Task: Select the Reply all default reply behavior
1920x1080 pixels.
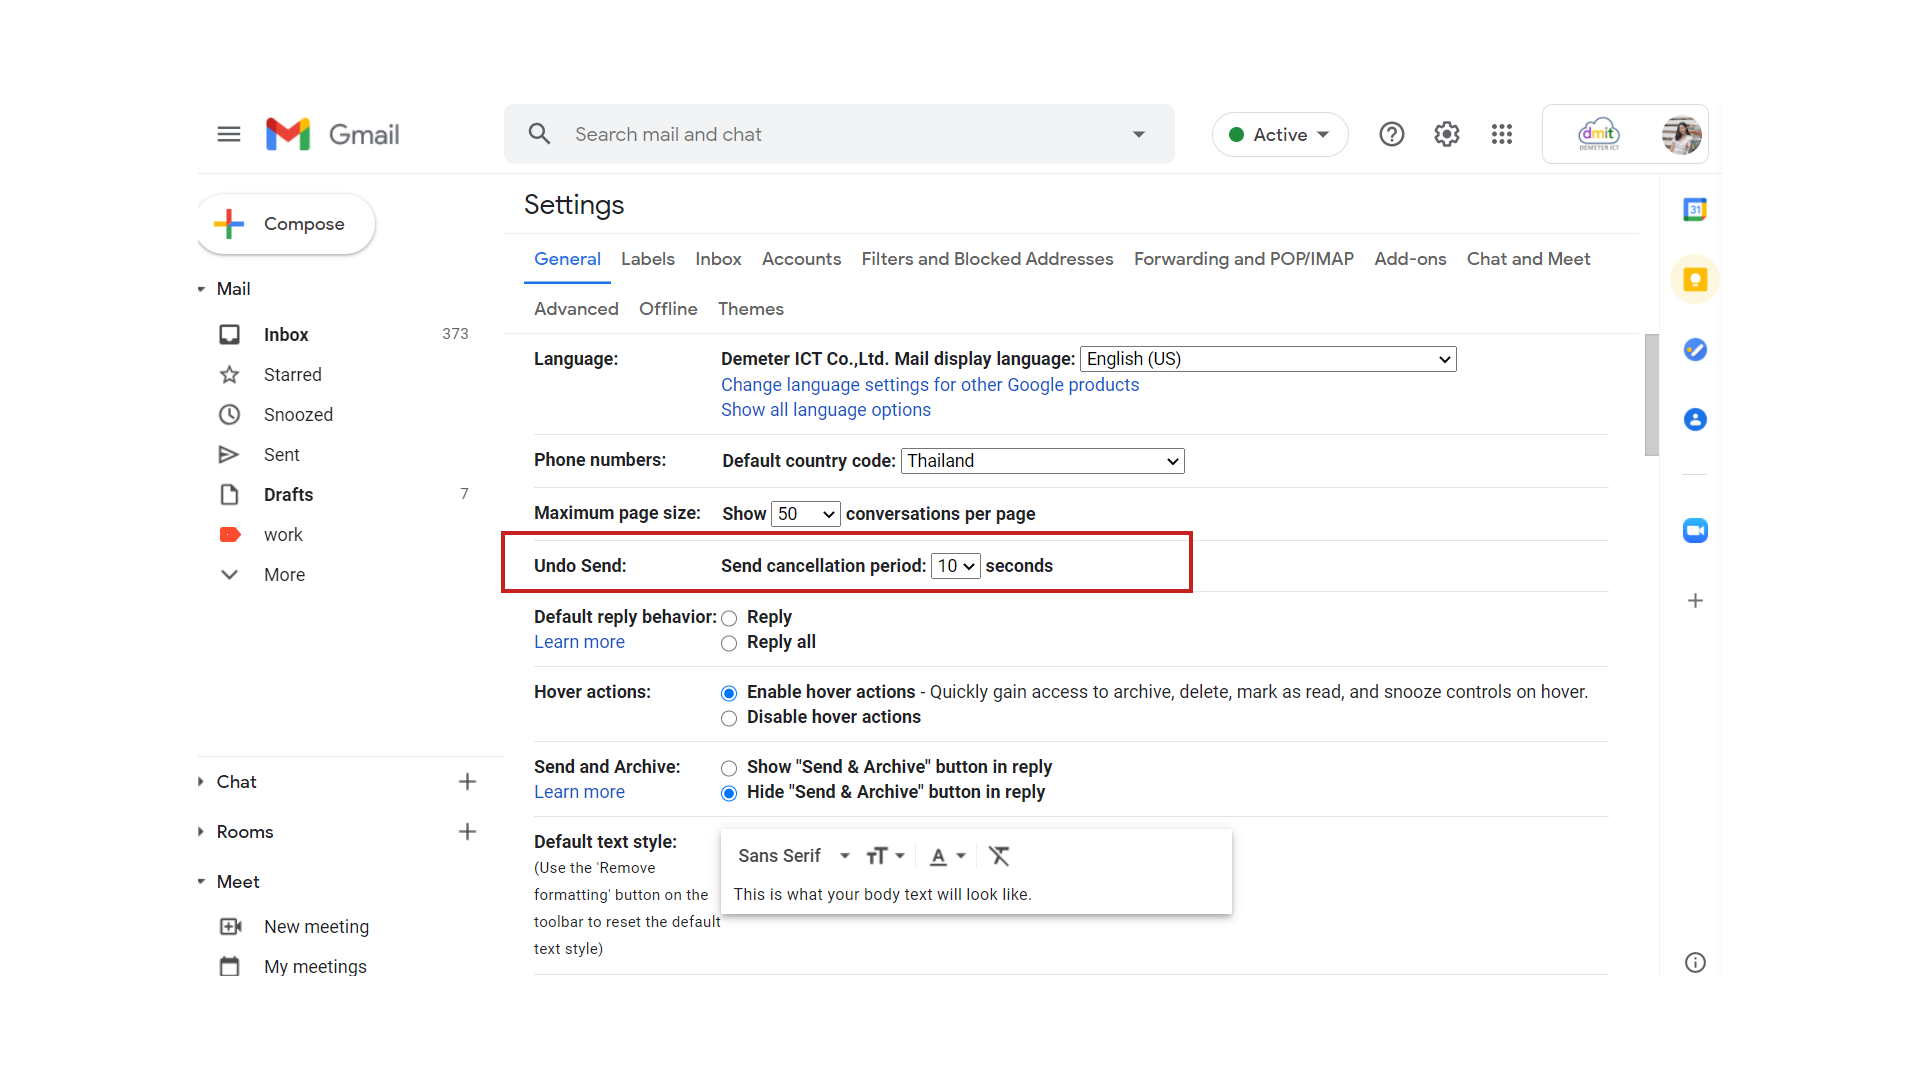Action: (x=729, y=643)
